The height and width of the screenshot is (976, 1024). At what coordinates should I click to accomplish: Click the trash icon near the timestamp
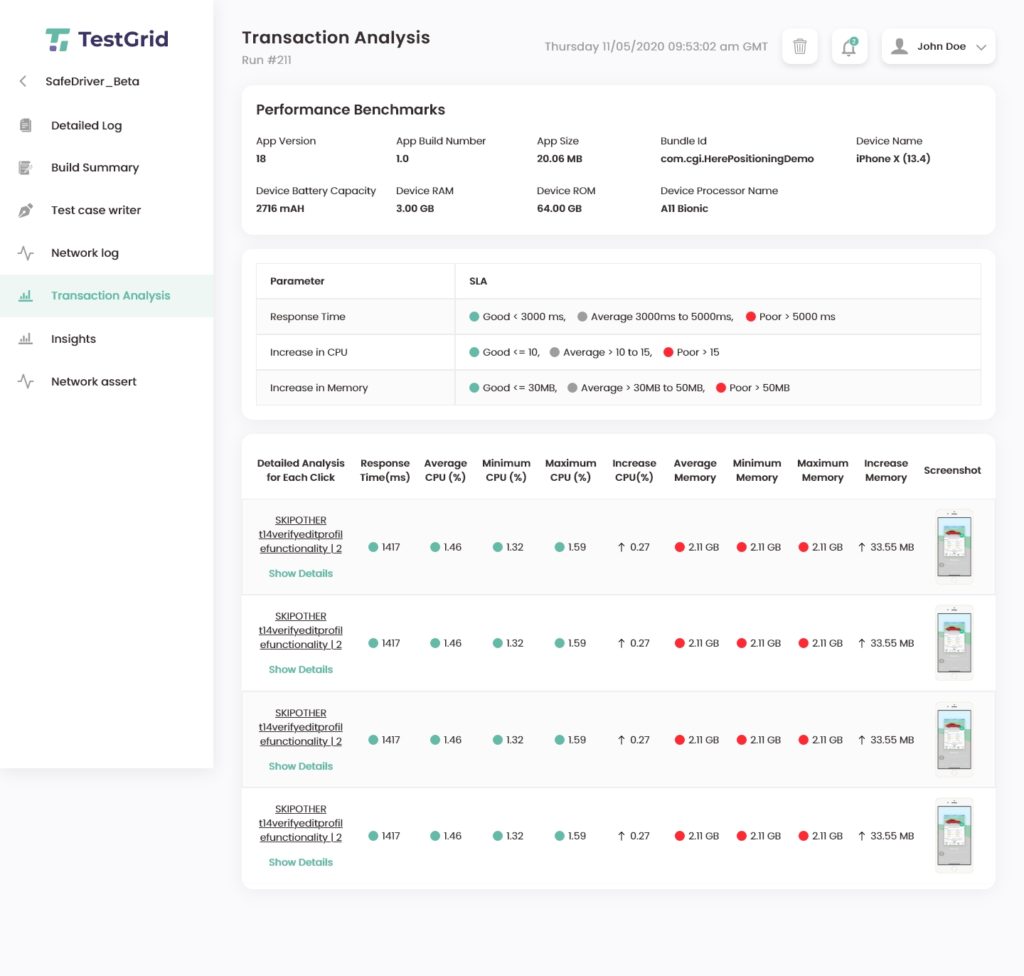tap(799, 46)
